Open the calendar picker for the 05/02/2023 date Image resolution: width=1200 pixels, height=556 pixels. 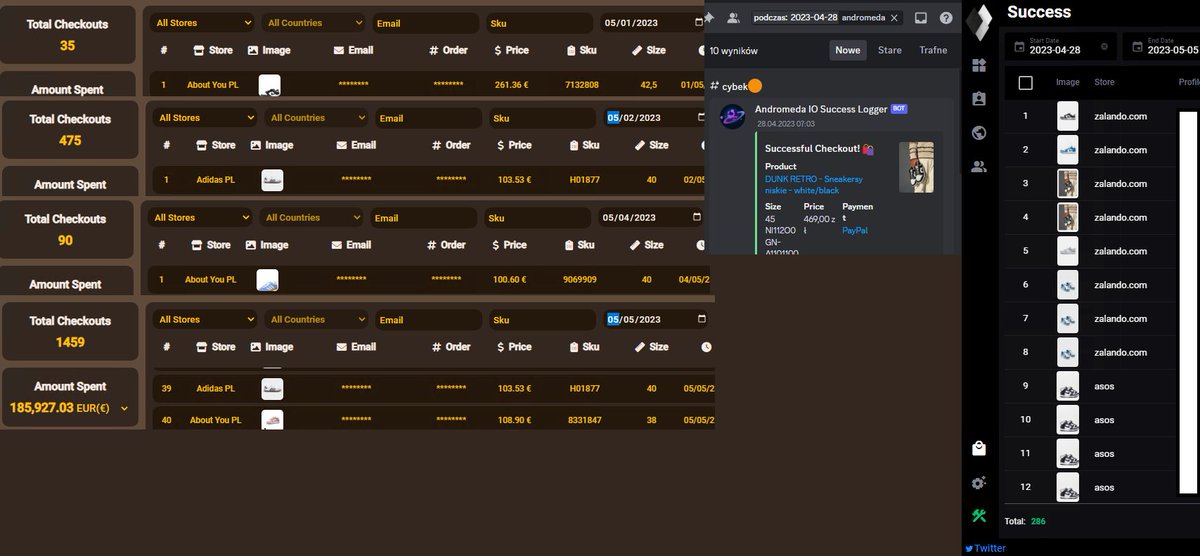tap(702, 118)
